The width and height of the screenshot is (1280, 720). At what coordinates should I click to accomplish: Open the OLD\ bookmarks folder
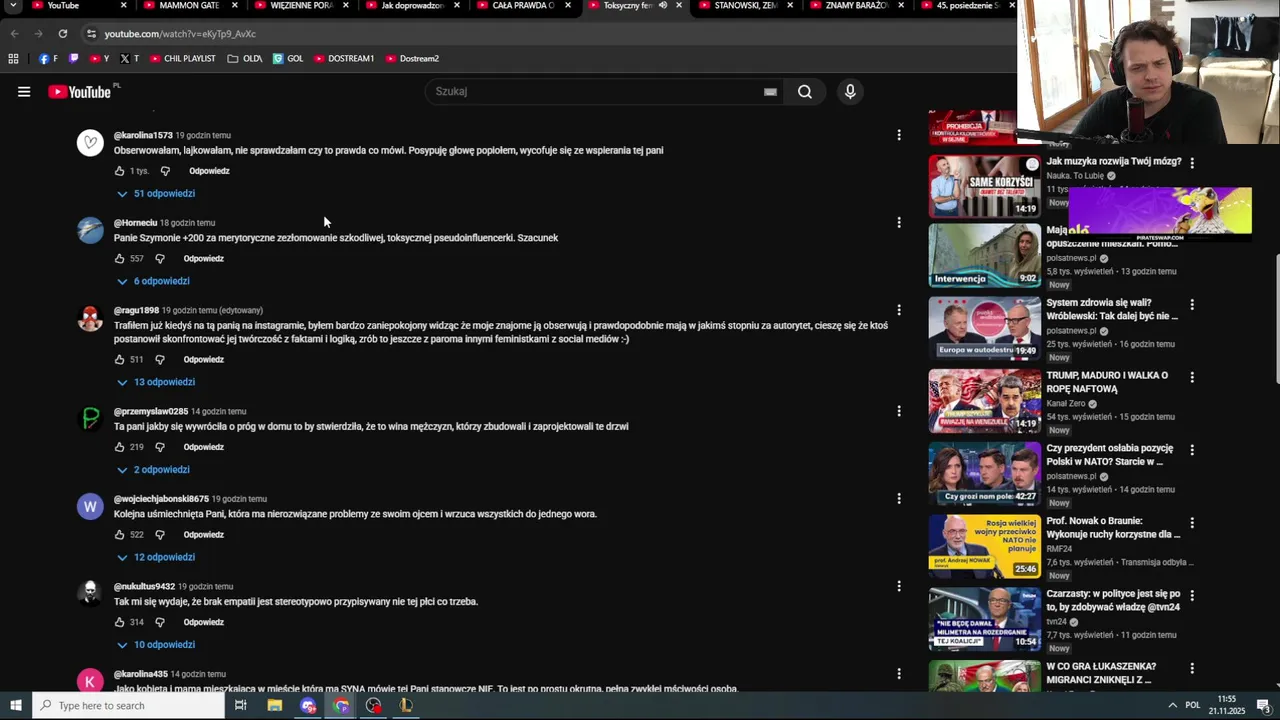245,59
